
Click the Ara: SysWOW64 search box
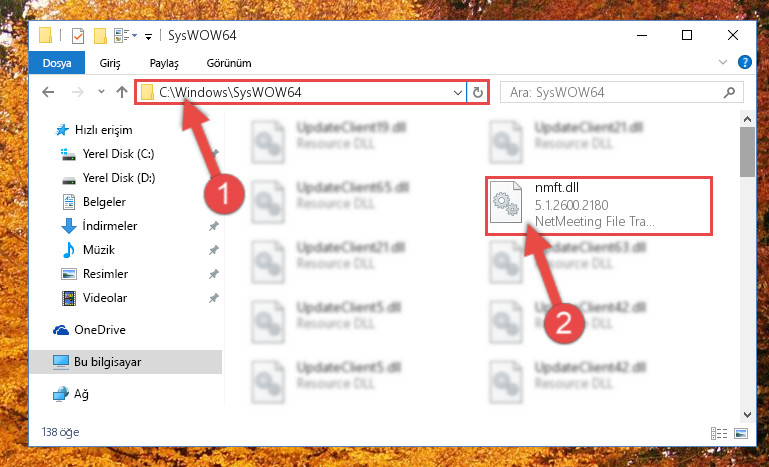[621, 92]
